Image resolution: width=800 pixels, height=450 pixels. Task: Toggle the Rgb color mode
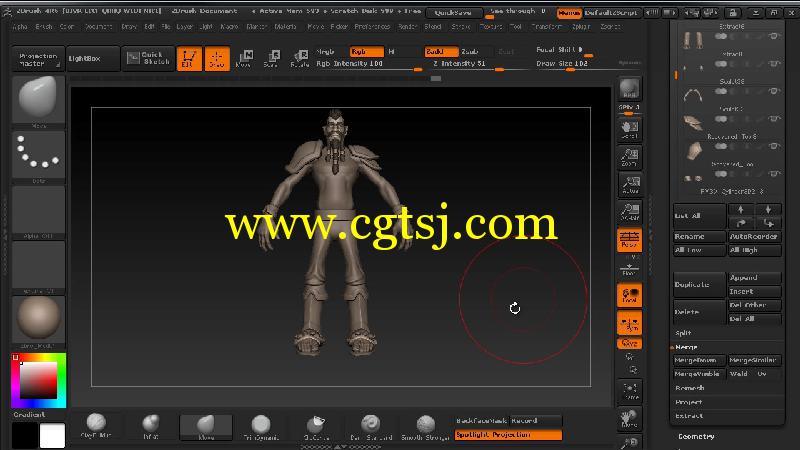point(366,52)
